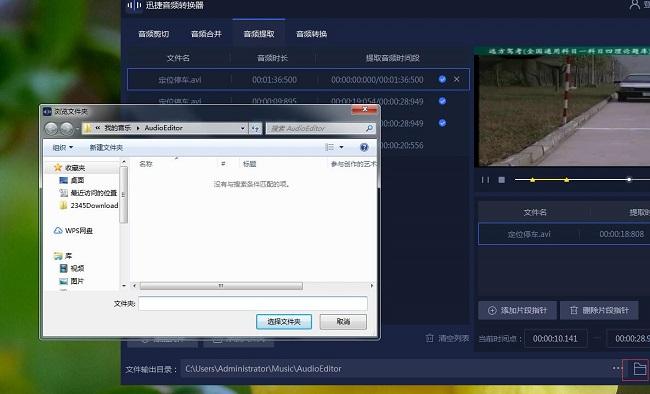Sort by the 名称 column header
This screenshot has height=394, width=650.
(x=146, y=164)
